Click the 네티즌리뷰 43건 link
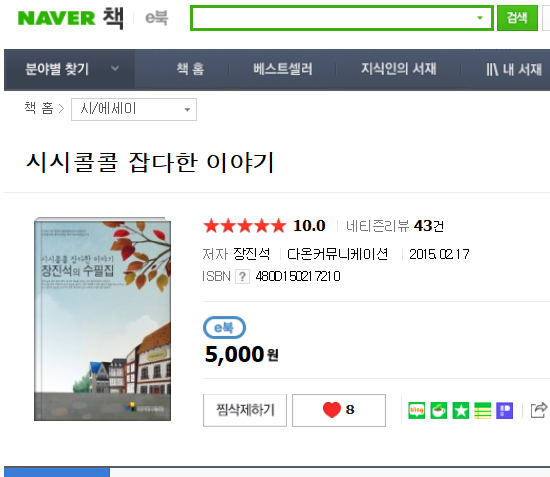The height and width of the screenshot is (477, 550). [x=395, y=226]
